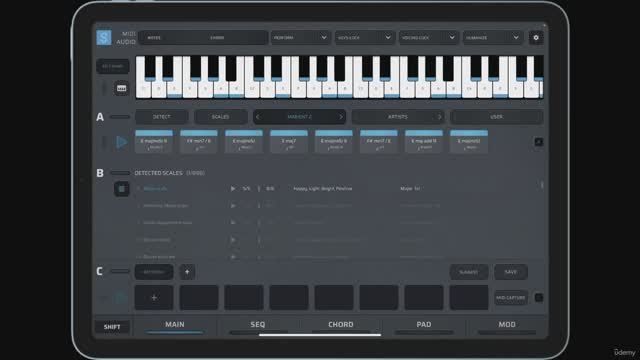The width and height of the screenshot is (640, 360).
Task: Switch to the Pad tab
Action: 424,325
